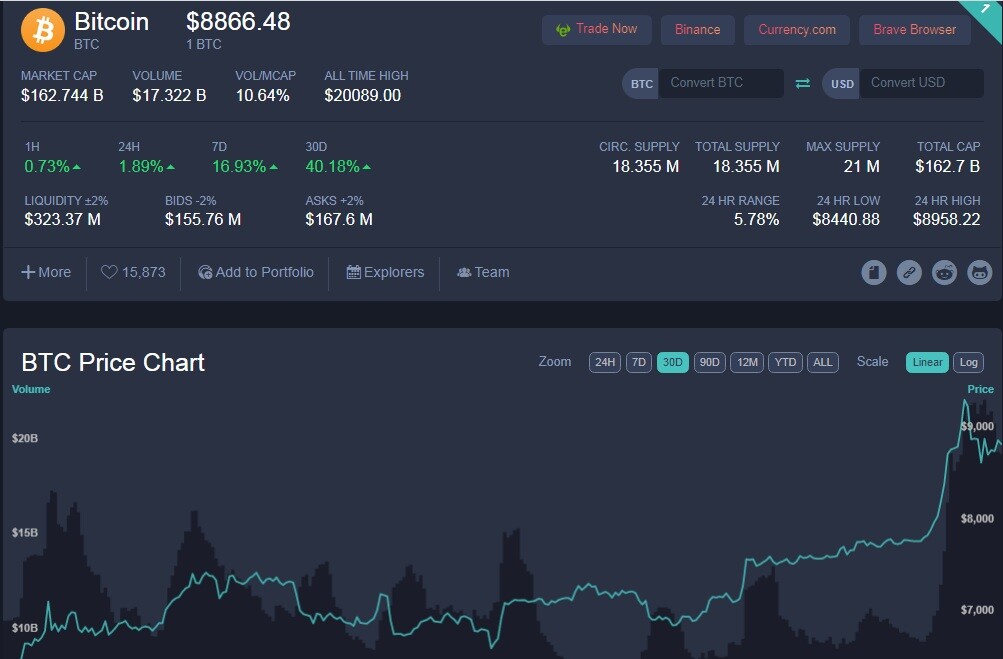
Task: Click the Market Cap value $162.744 B
Action: tap(62, 95)
